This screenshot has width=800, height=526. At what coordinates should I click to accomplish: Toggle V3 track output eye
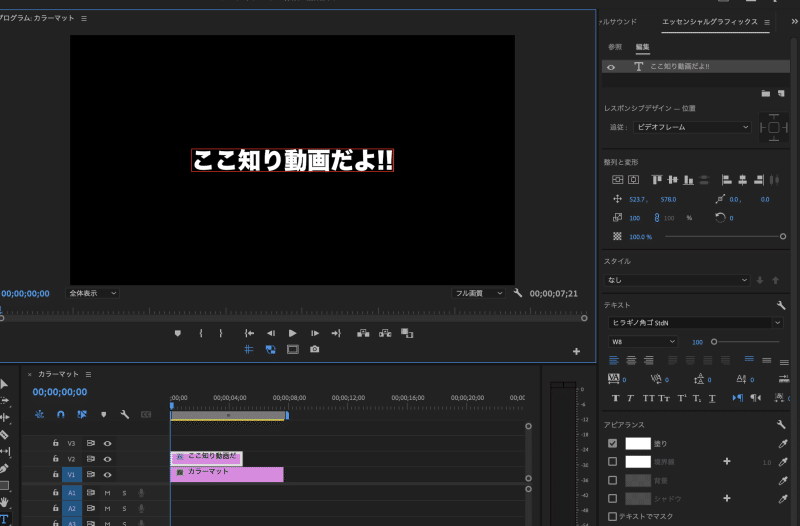(108, 443)
